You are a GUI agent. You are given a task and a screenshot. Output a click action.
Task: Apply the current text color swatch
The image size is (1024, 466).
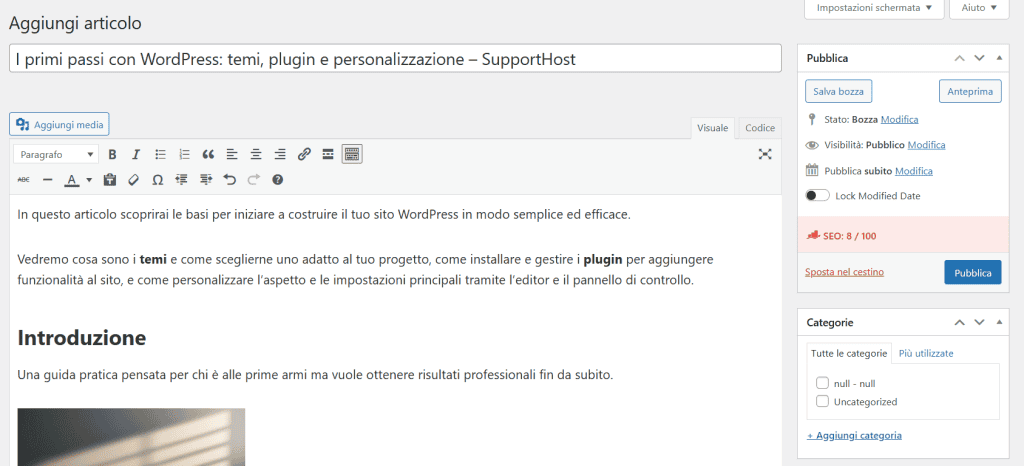pos(71,180)
